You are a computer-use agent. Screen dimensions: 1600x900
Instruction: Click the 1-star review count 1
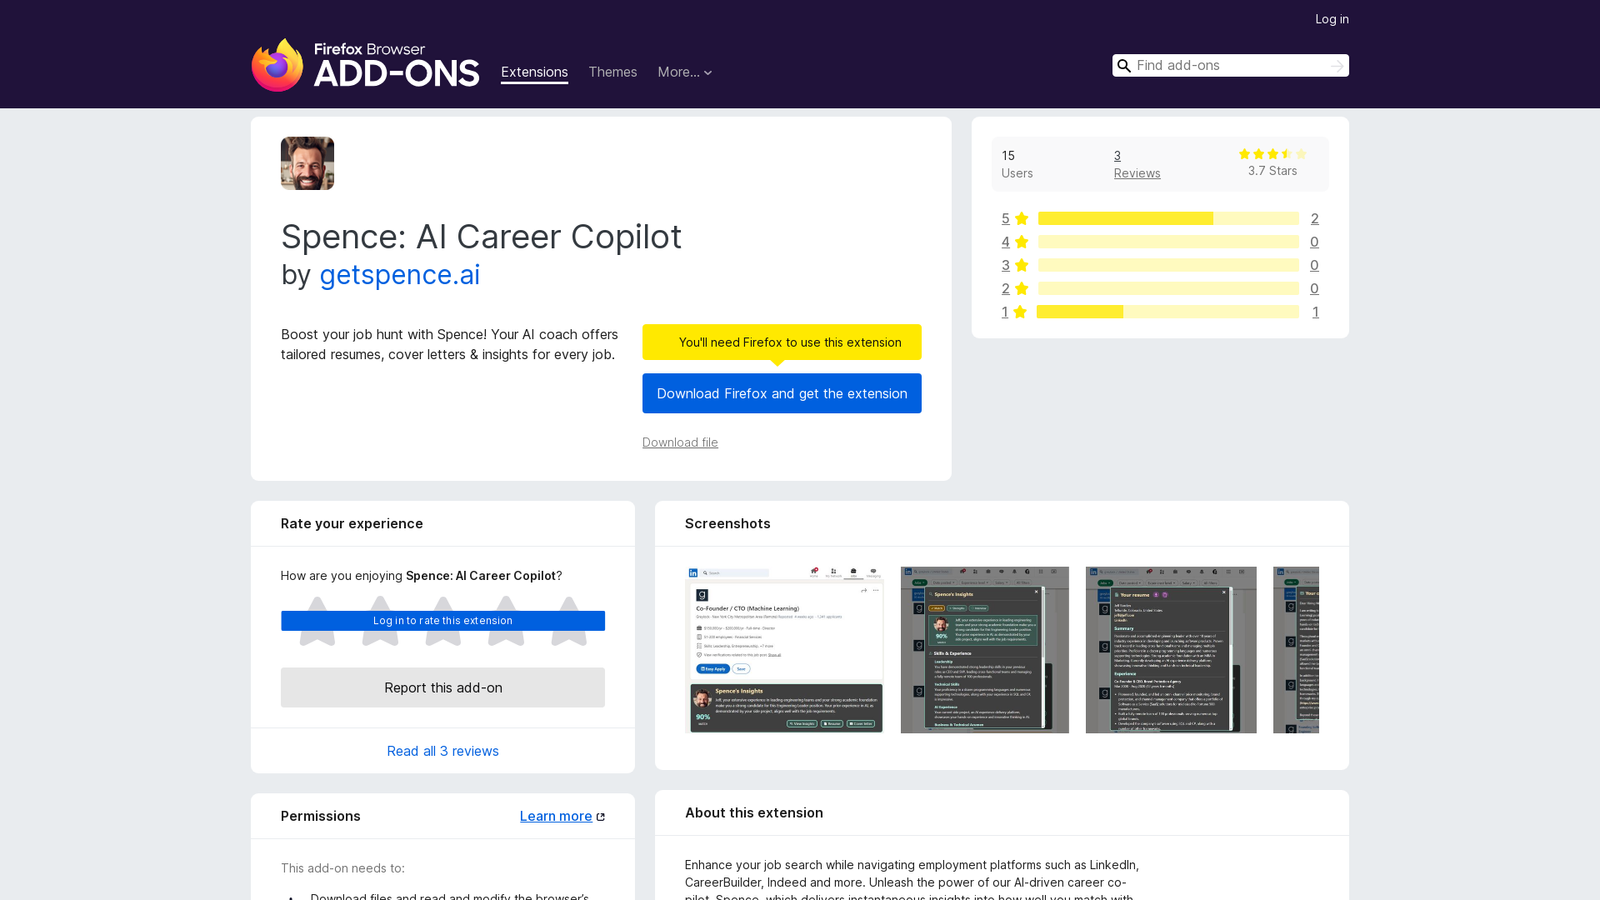point(1316,312)
